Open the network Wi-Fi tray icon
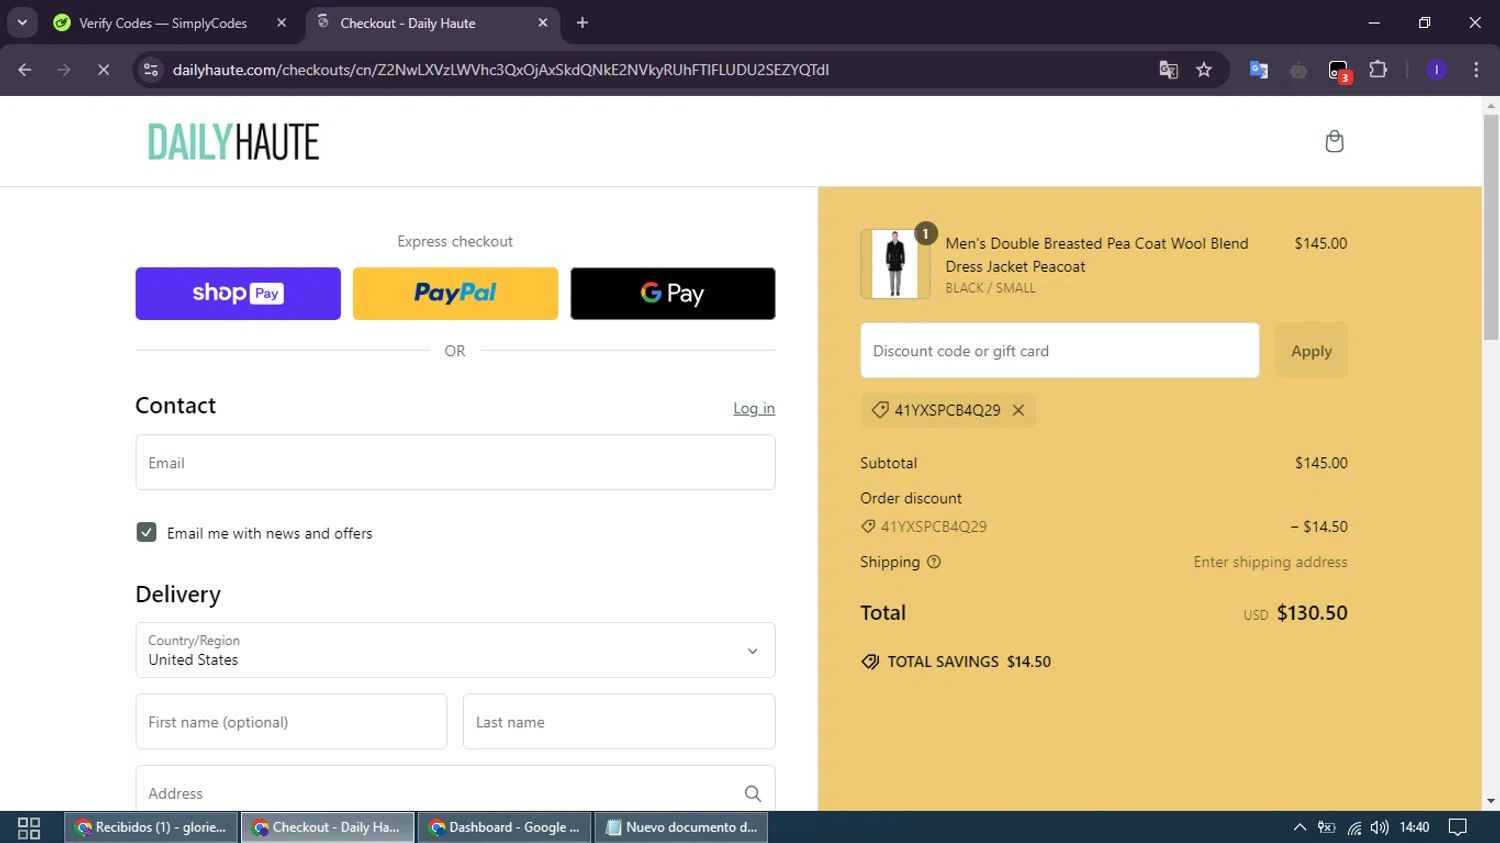 pos(1354,827)
